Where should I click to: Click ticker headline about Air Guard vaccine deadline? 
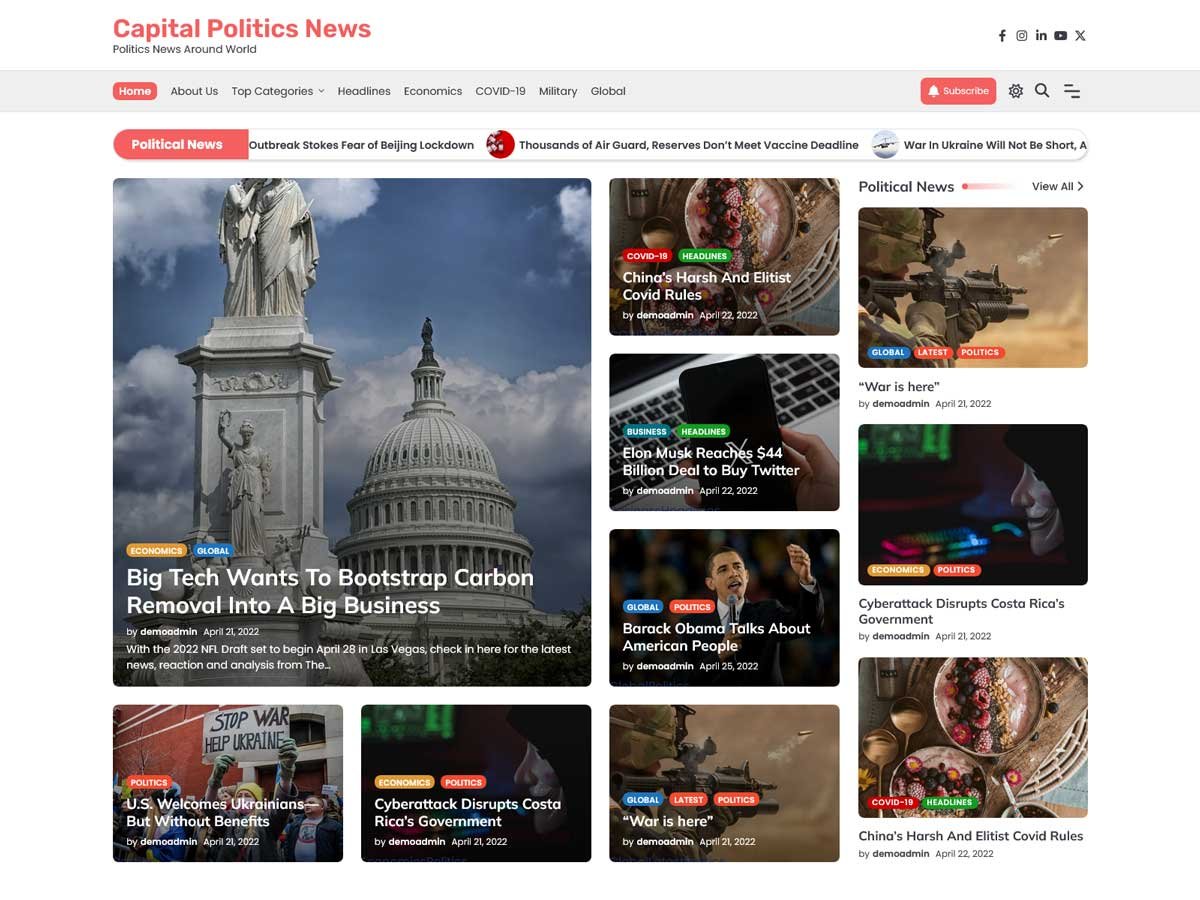pos(688,145)
